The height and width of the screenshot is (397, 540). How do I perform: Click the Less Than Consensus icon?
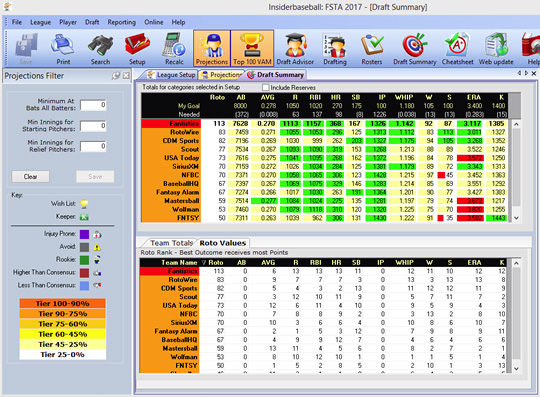tap(97, 285)
